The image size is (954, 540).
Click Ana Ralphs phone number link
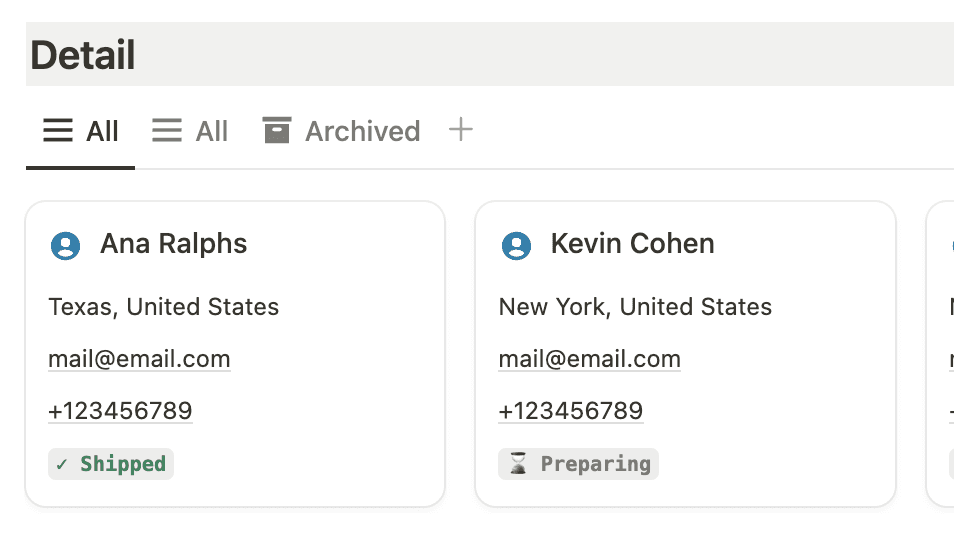120,411
